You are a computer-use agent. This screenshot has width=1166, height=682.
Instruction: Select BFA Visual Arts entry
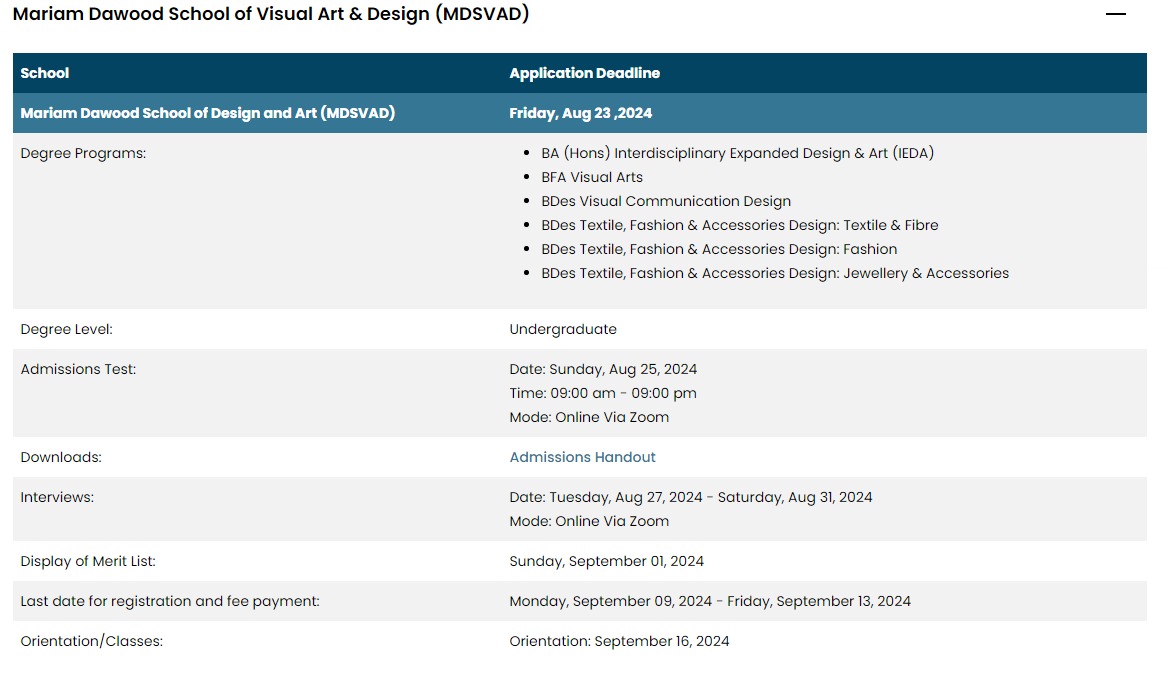coord(592,177)
